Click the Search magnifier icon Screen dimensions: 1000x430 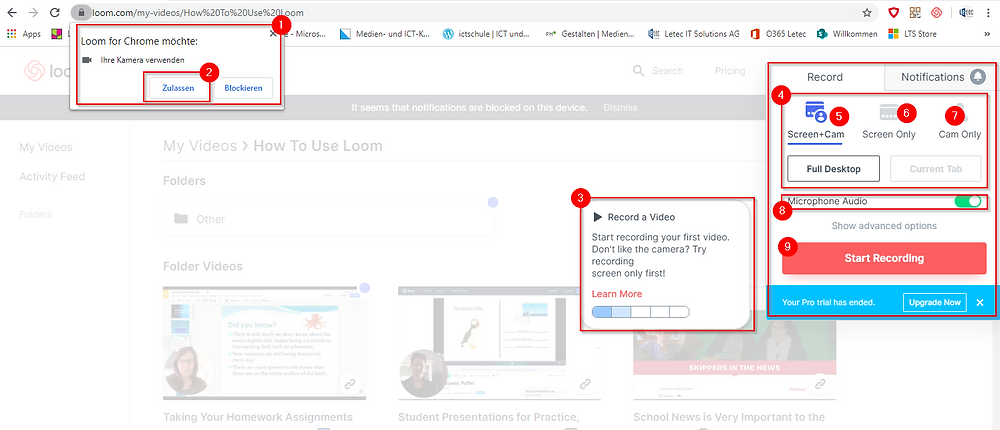click(638, 70)
